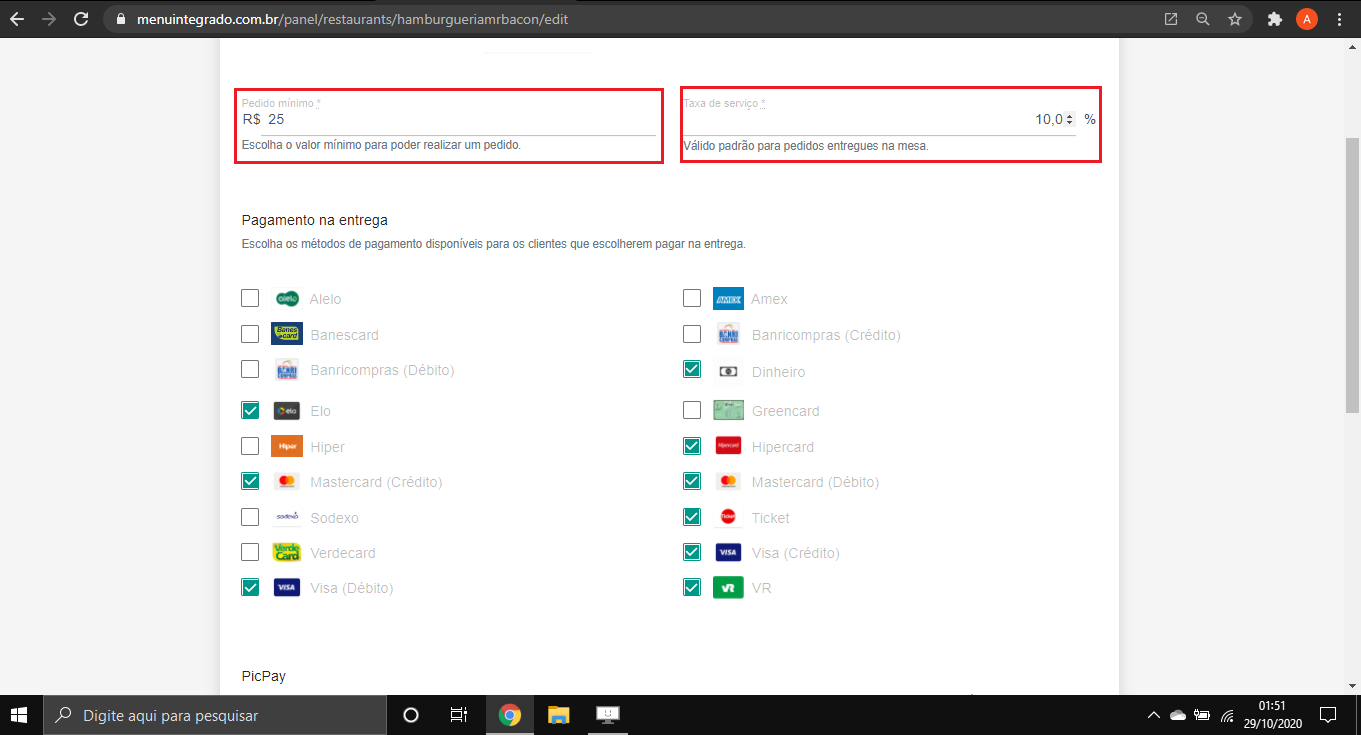Disable the Visa (Crédito) checkbox
The image size is (1361, 735).
click(x=692, y=552)
